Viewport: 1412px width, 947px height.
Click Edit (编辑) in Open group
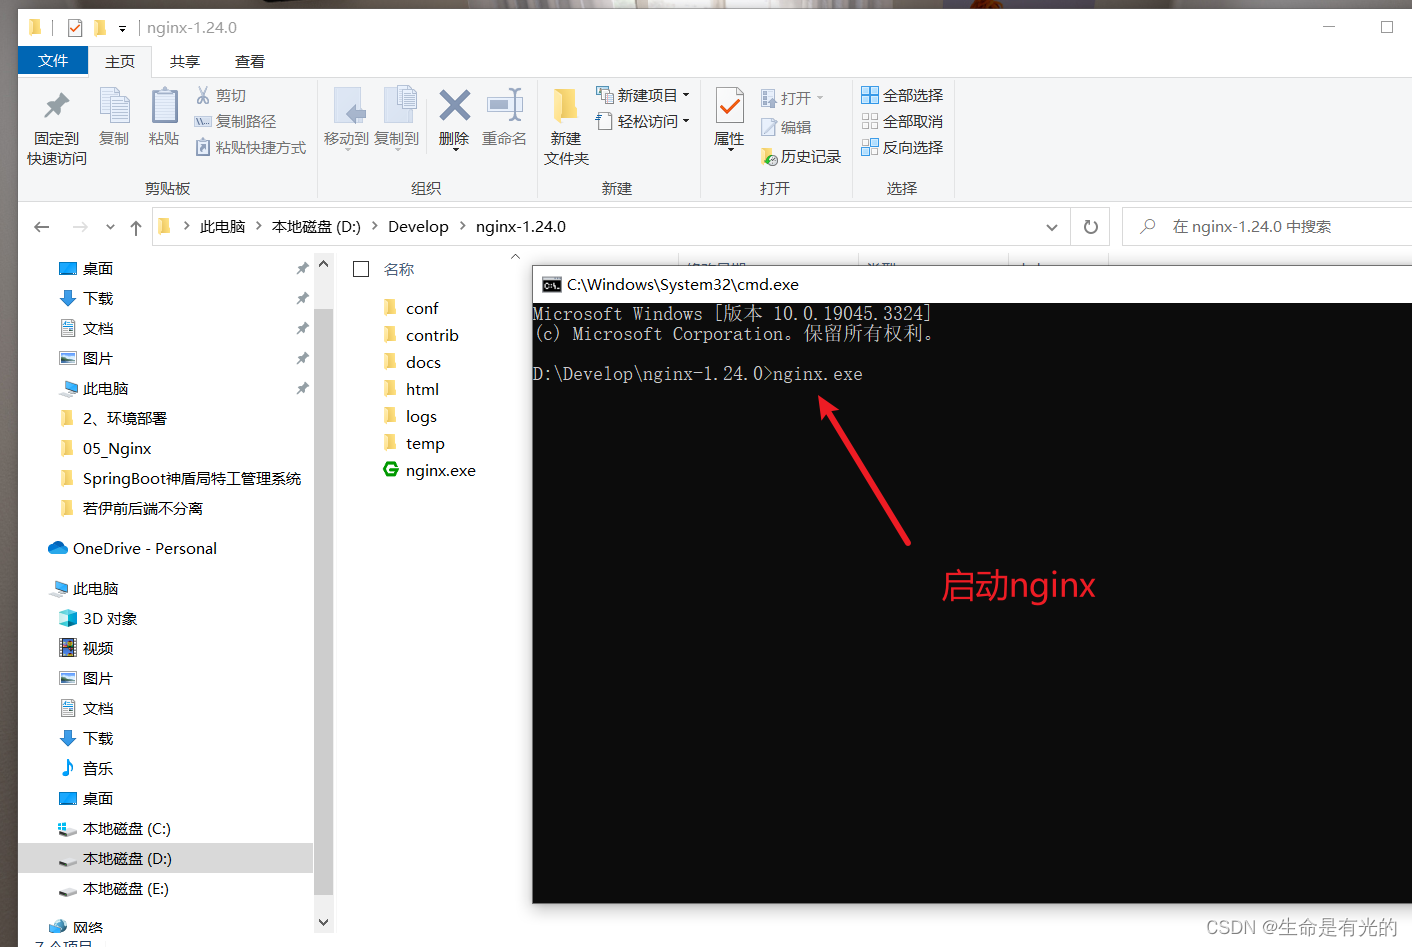[x=786, y=127]
